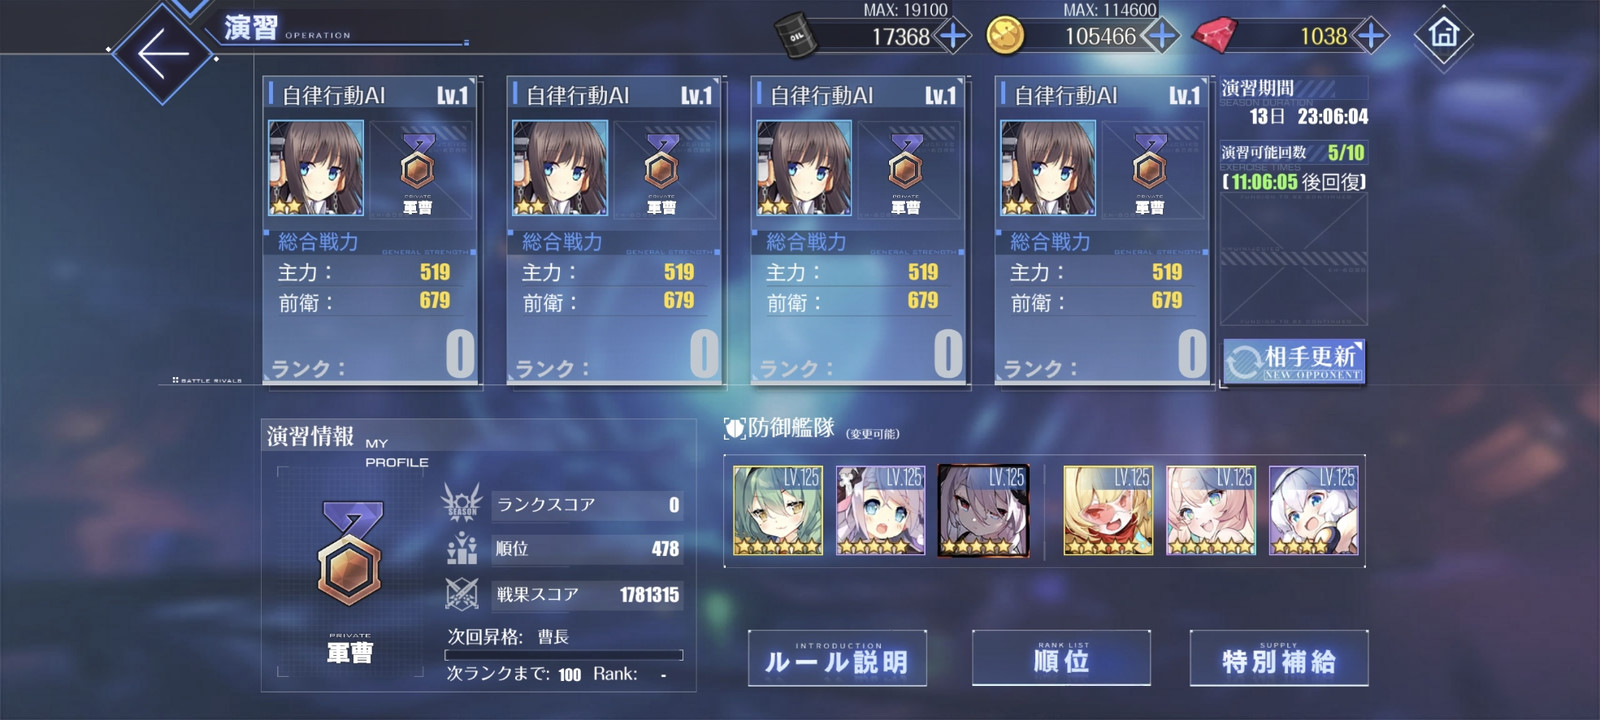Tap the gold coin icon
This screenshot has height=720, width=1600.
[x=1005, y=37]
